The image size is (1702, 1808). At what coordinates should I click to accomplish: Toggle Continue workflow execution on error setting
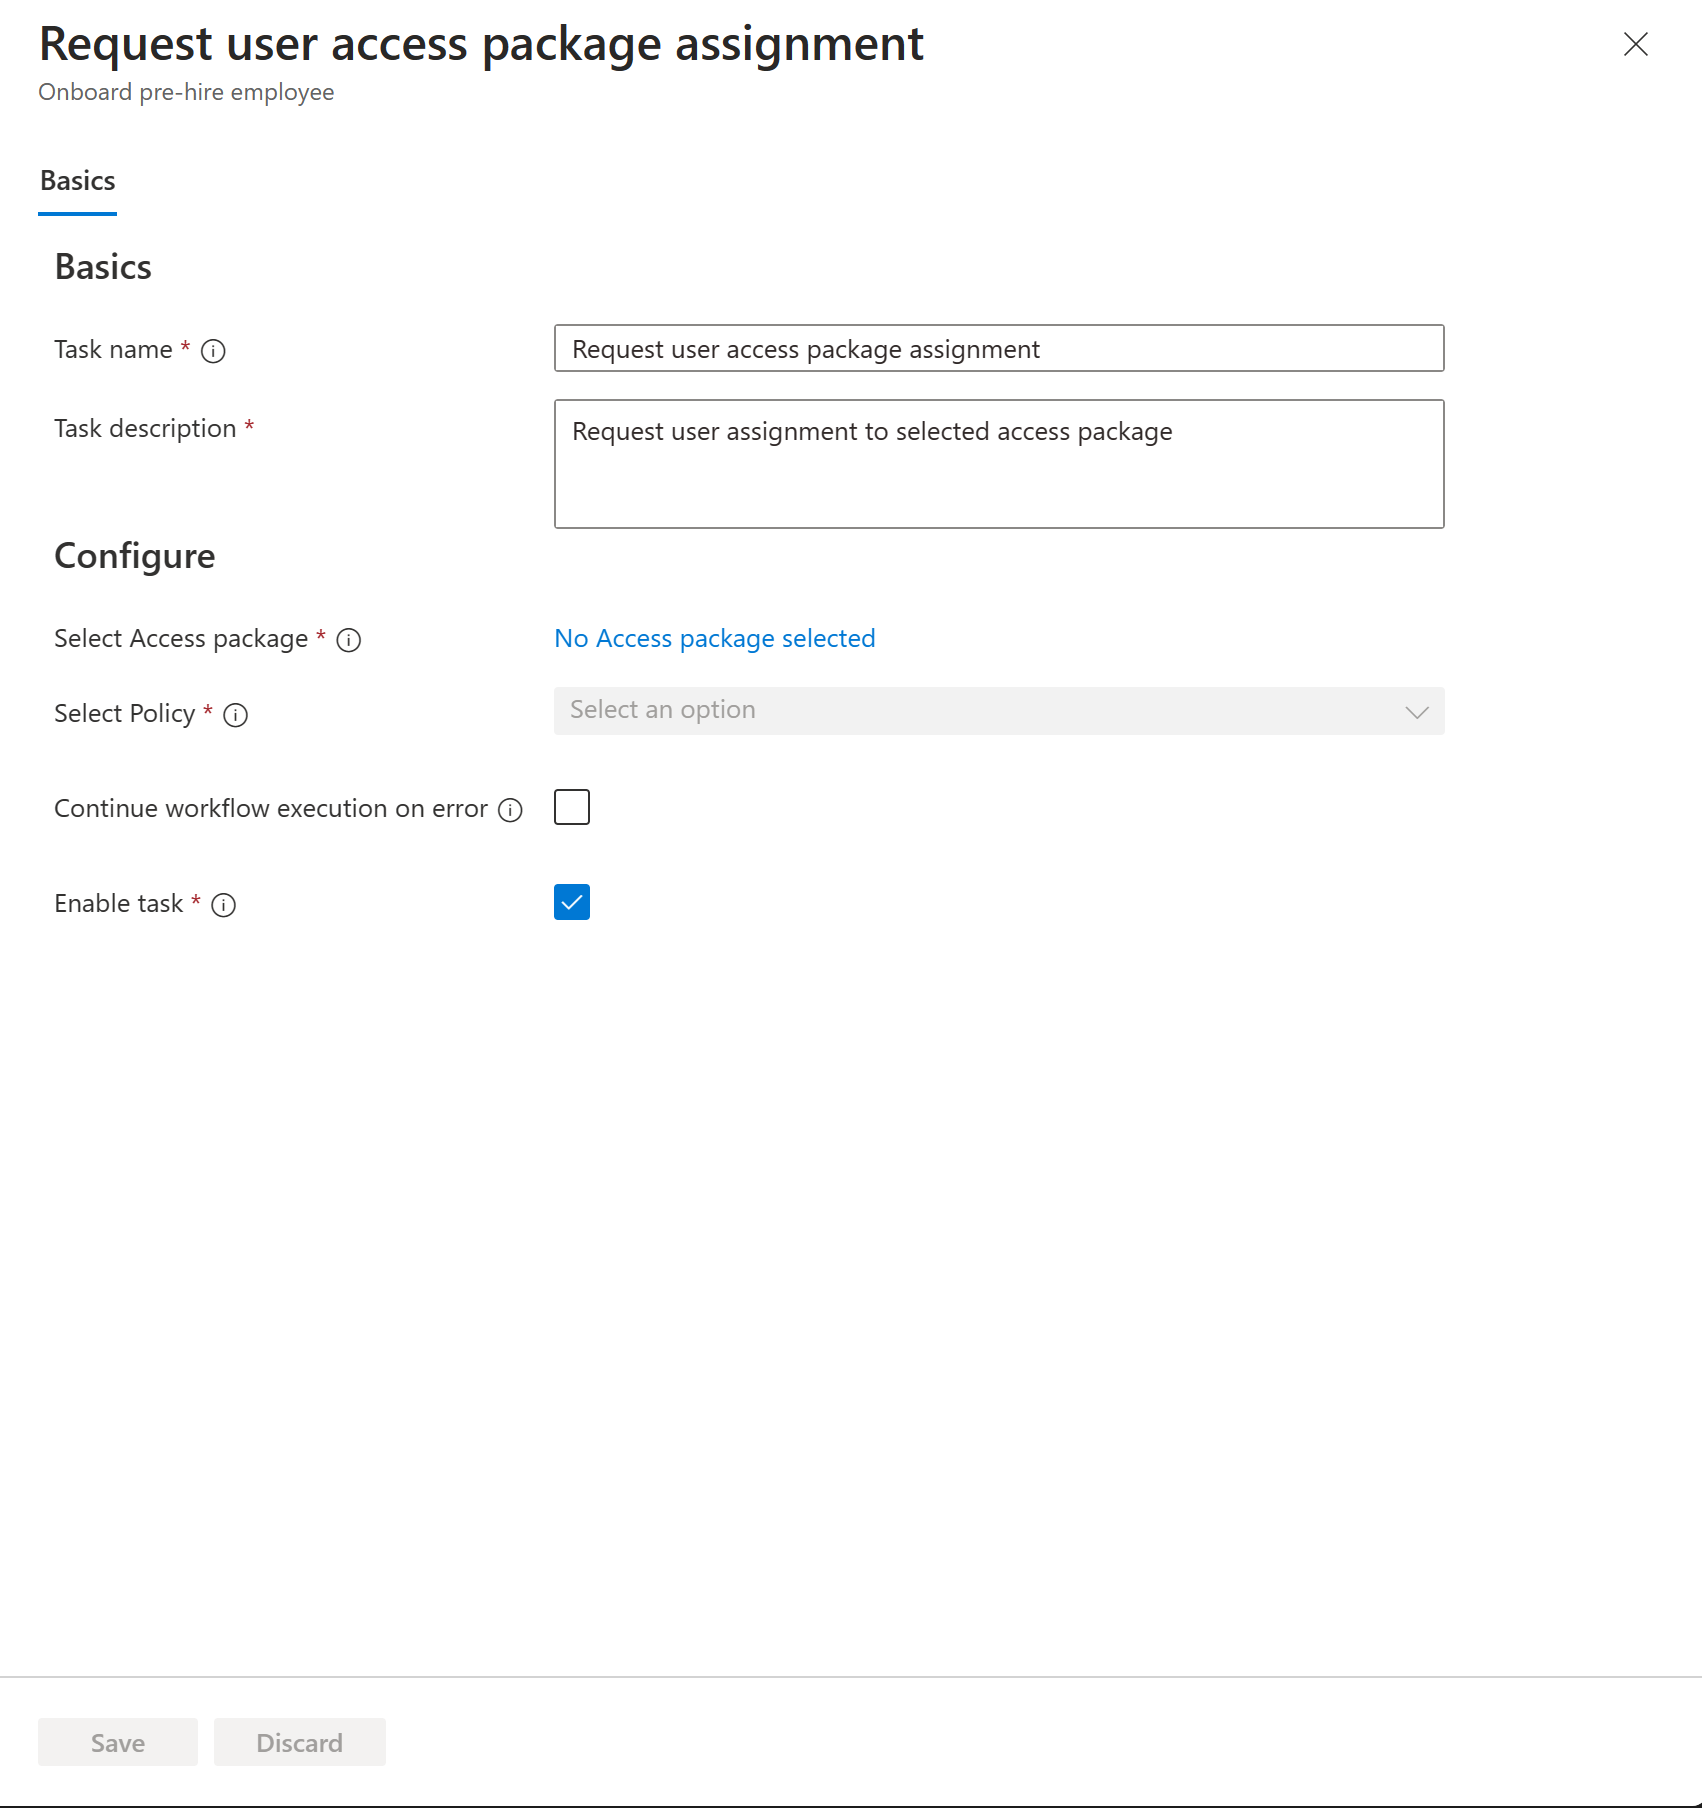point(571,807)
